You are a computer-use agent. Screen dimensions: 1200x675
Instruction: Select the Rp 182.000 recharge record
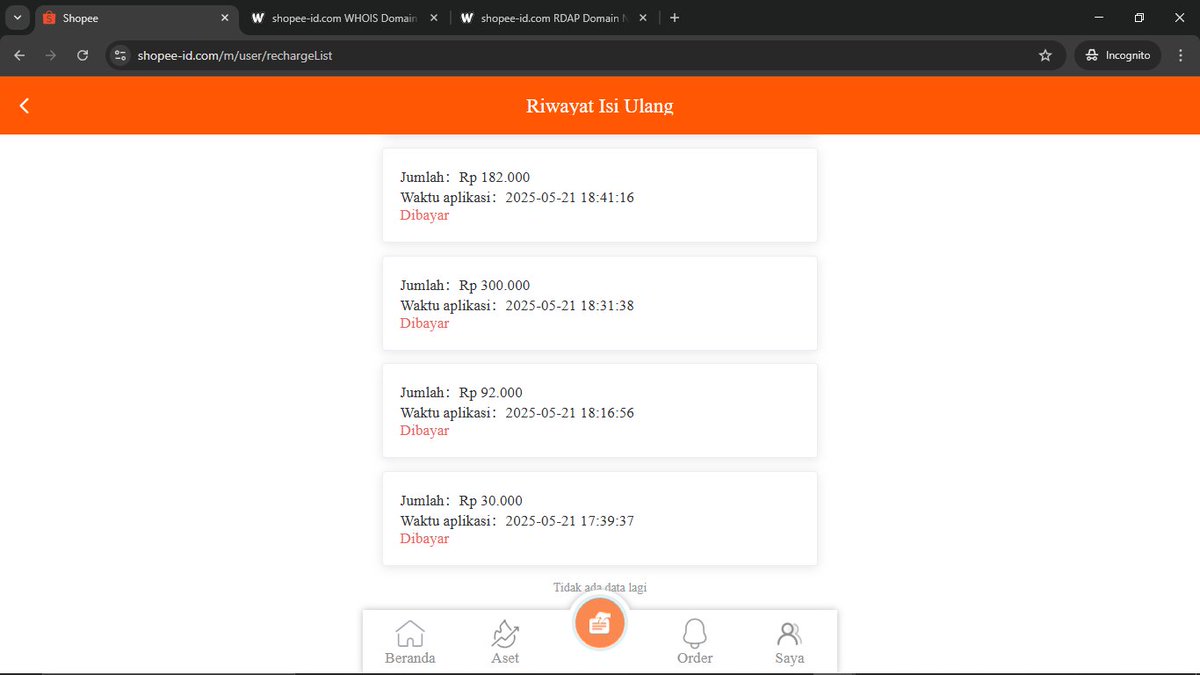click(600, 195)
